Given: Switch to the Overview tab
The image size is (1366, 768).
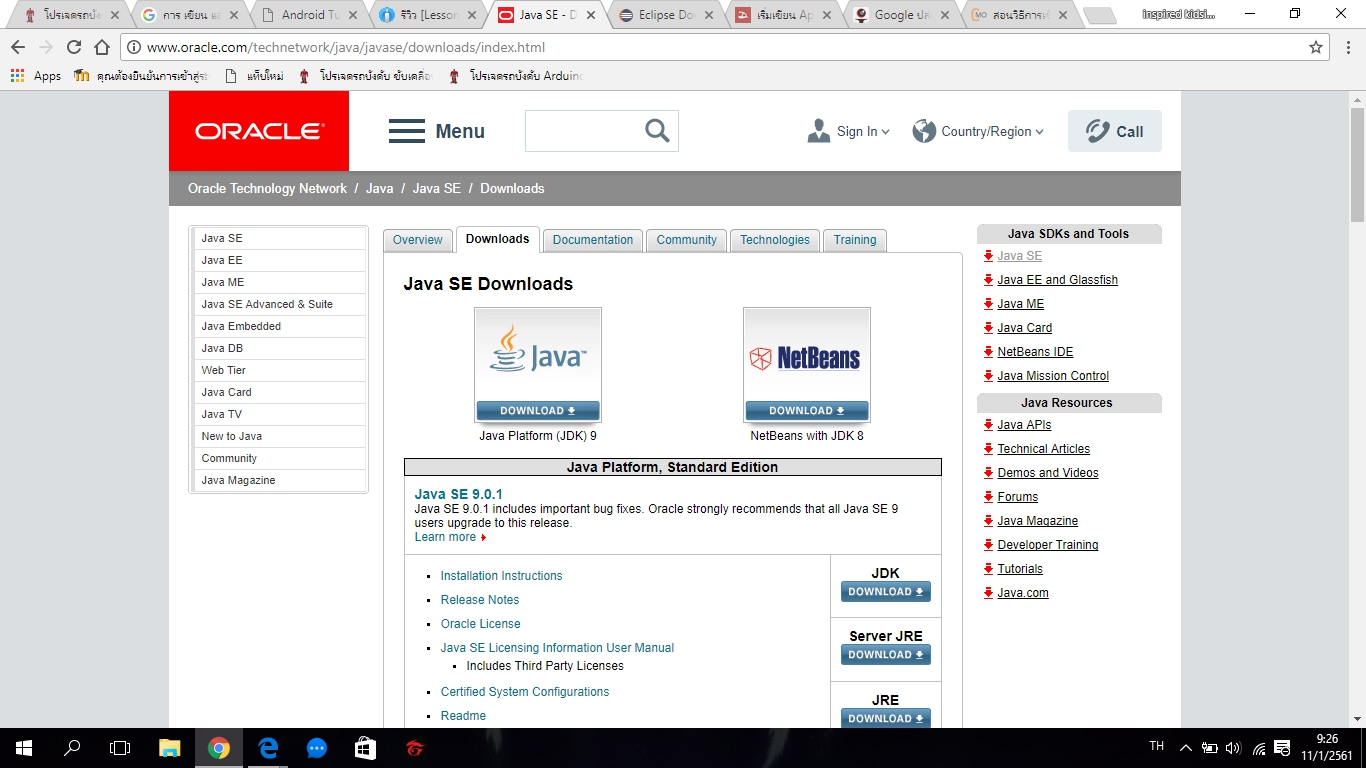Looking at the screenshot, I should [x=417, y=240].
